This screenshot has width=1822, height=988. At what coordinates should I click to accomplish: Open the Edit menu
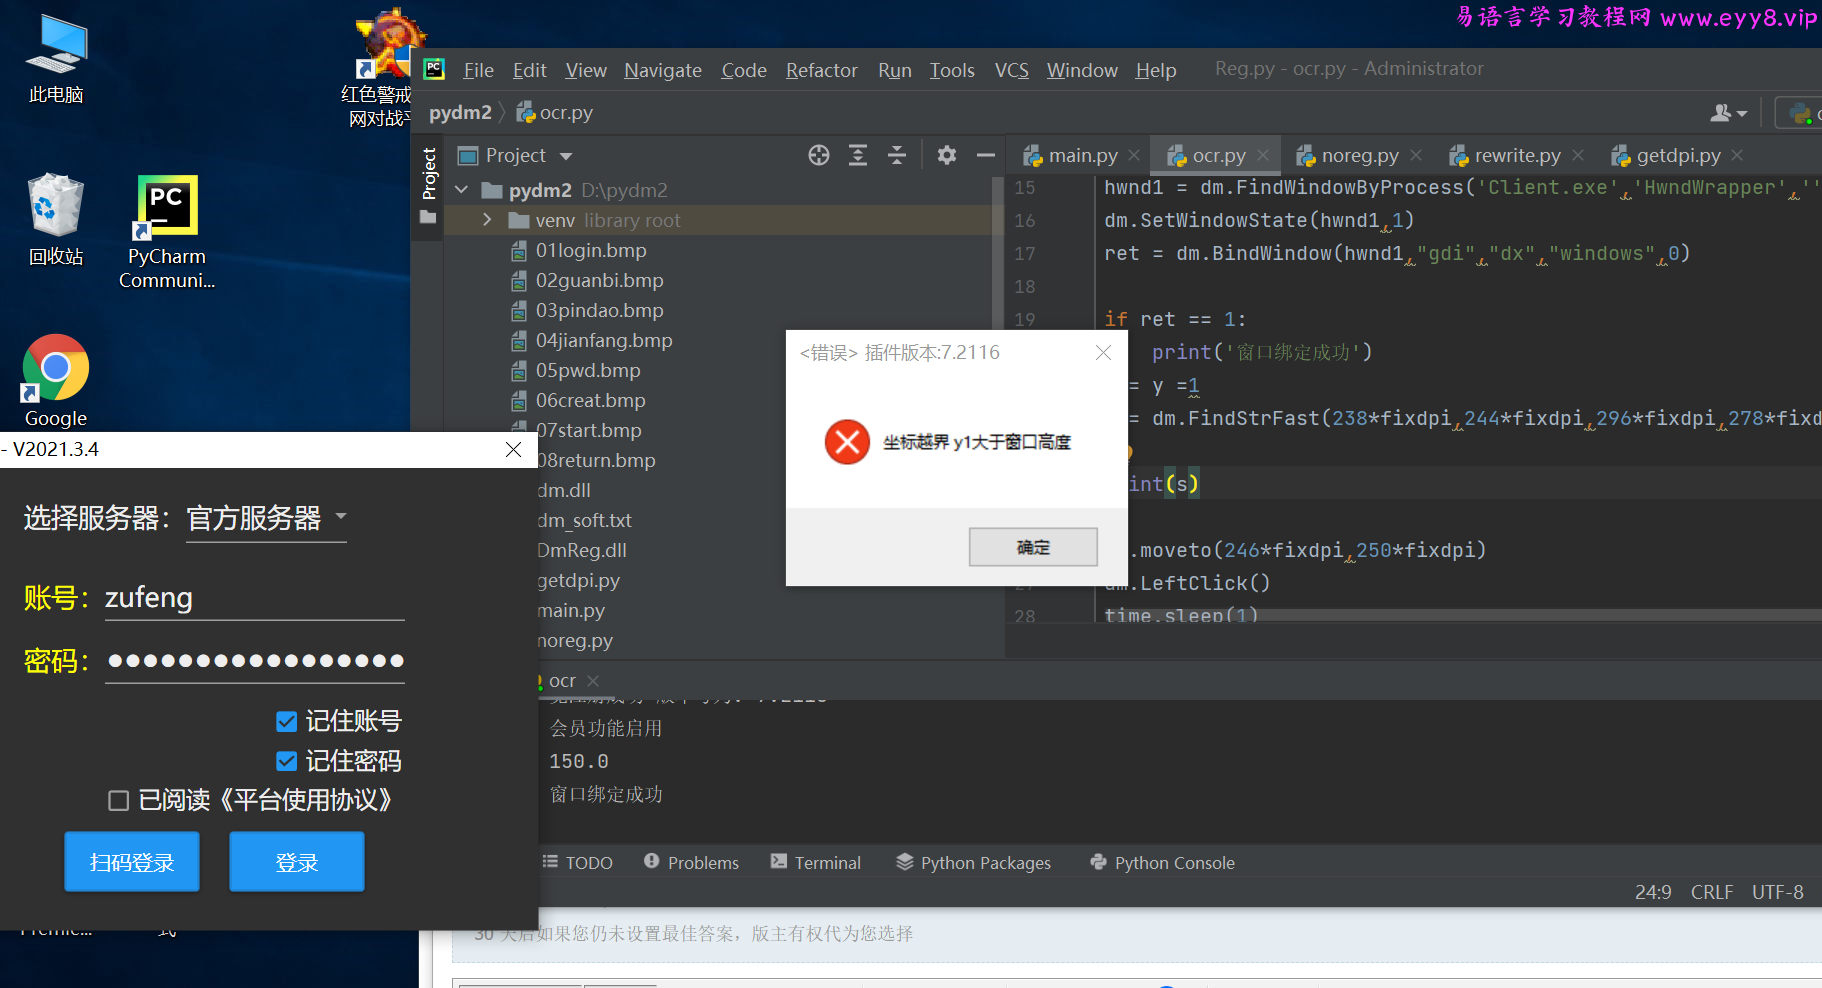[x=529, y=70]
